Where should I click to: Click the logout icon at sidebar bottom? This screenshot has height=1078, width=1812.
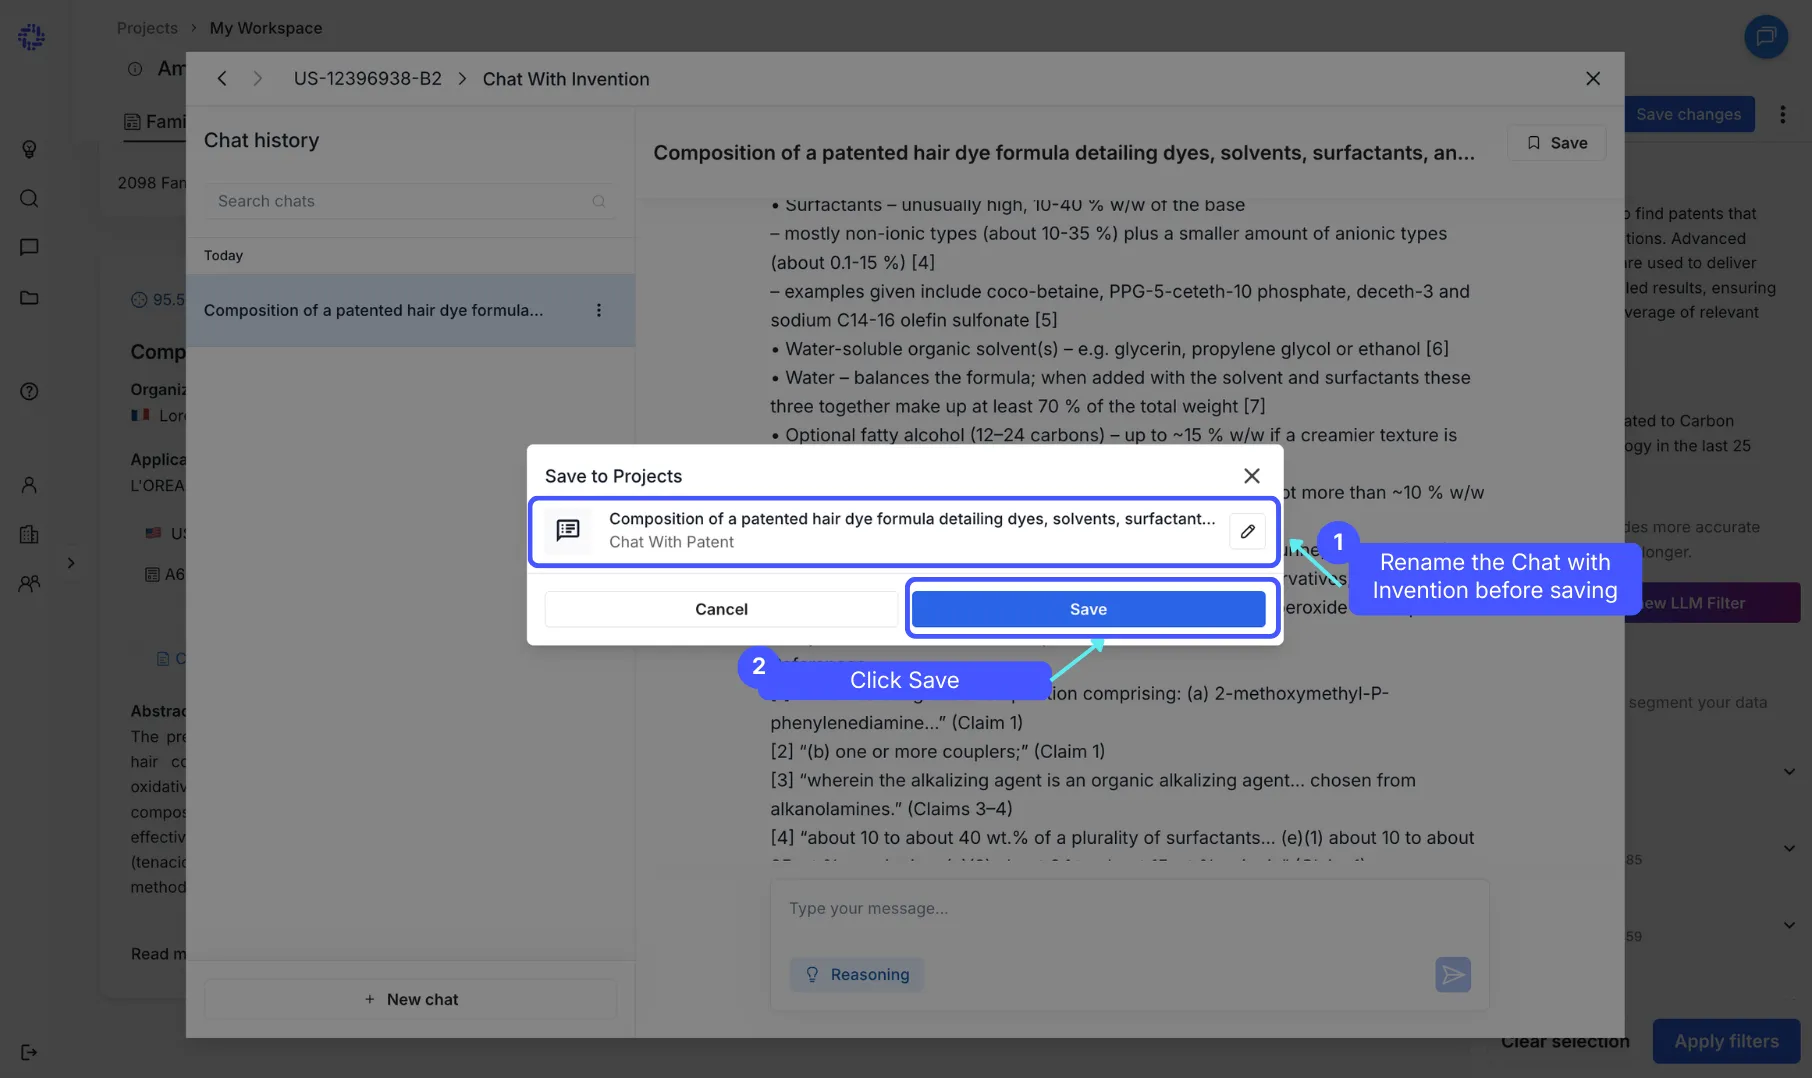[29, 1052]
